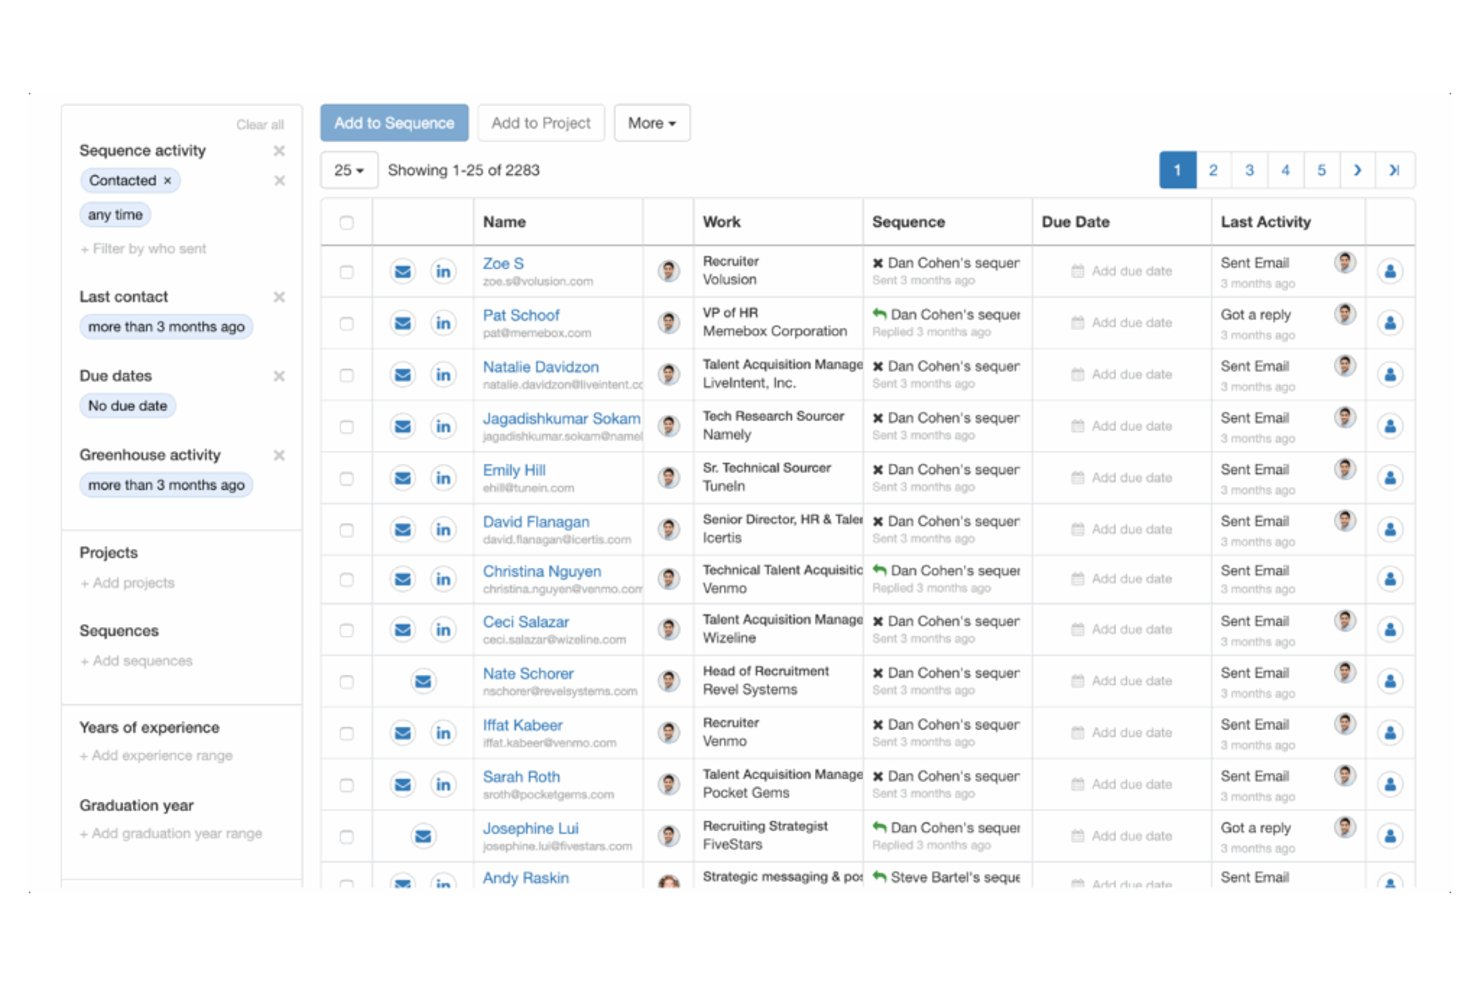Select checkbox for Ceci Salazar row

click(346, 631)
